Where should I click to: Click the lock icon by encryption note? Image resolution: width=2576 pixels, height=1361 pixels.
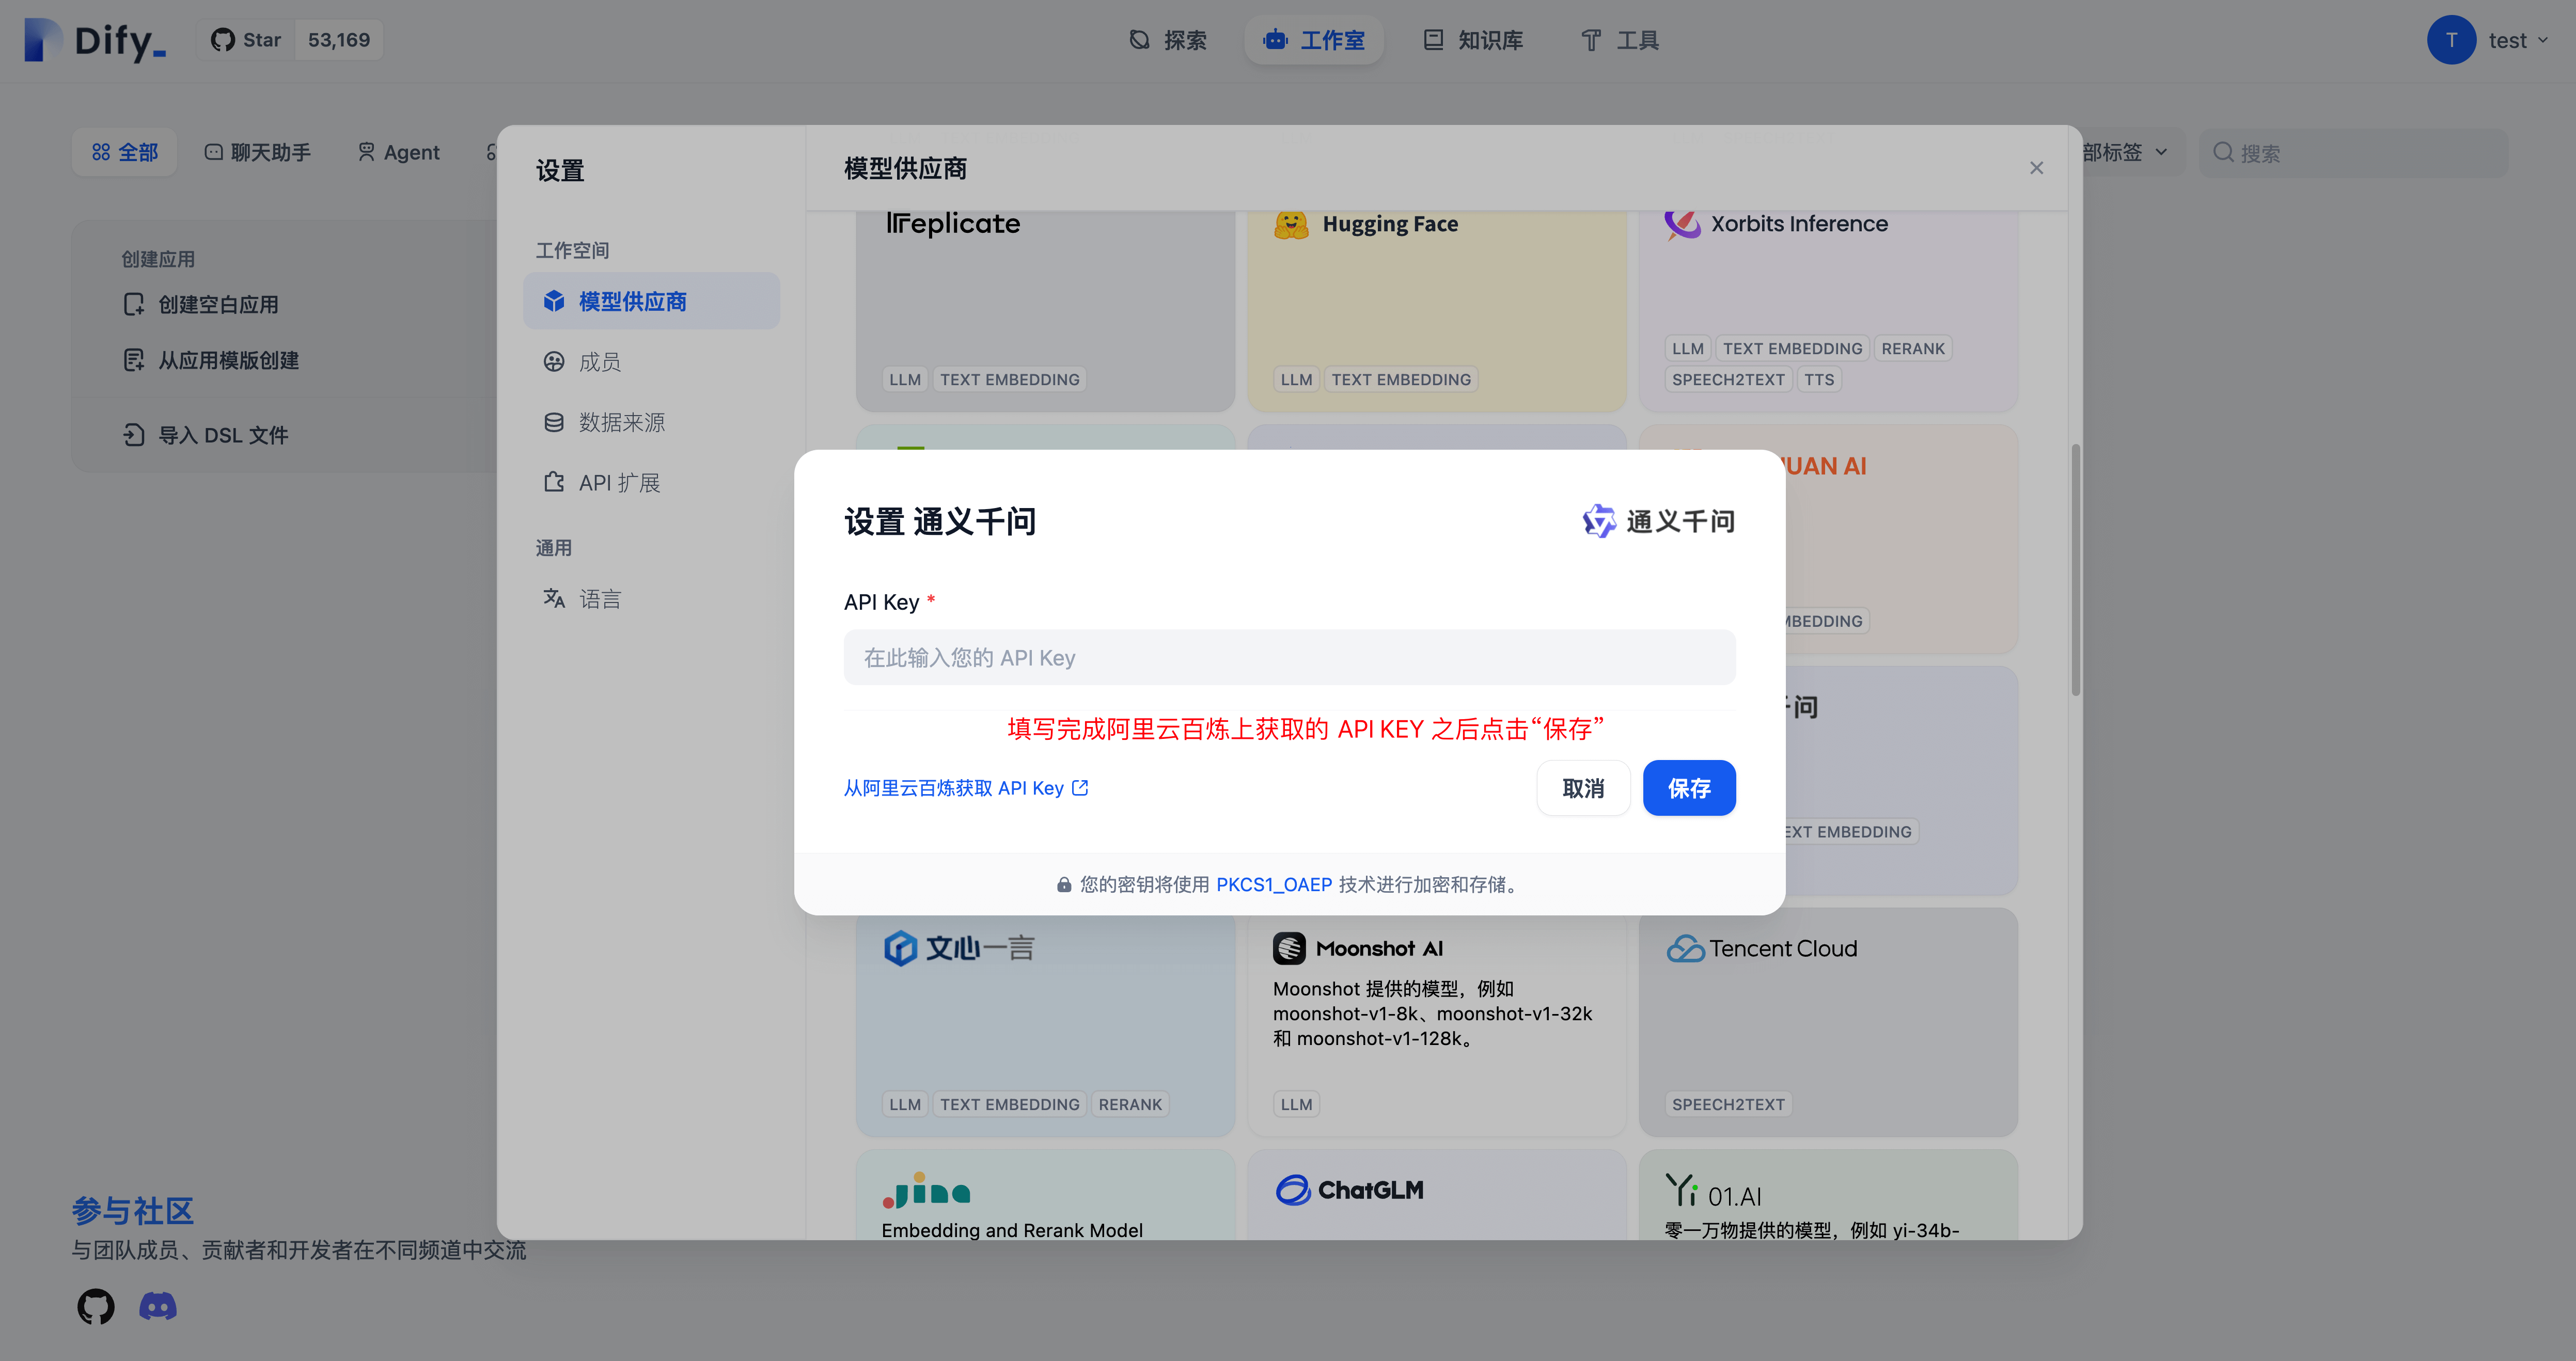click(1063, 885)
